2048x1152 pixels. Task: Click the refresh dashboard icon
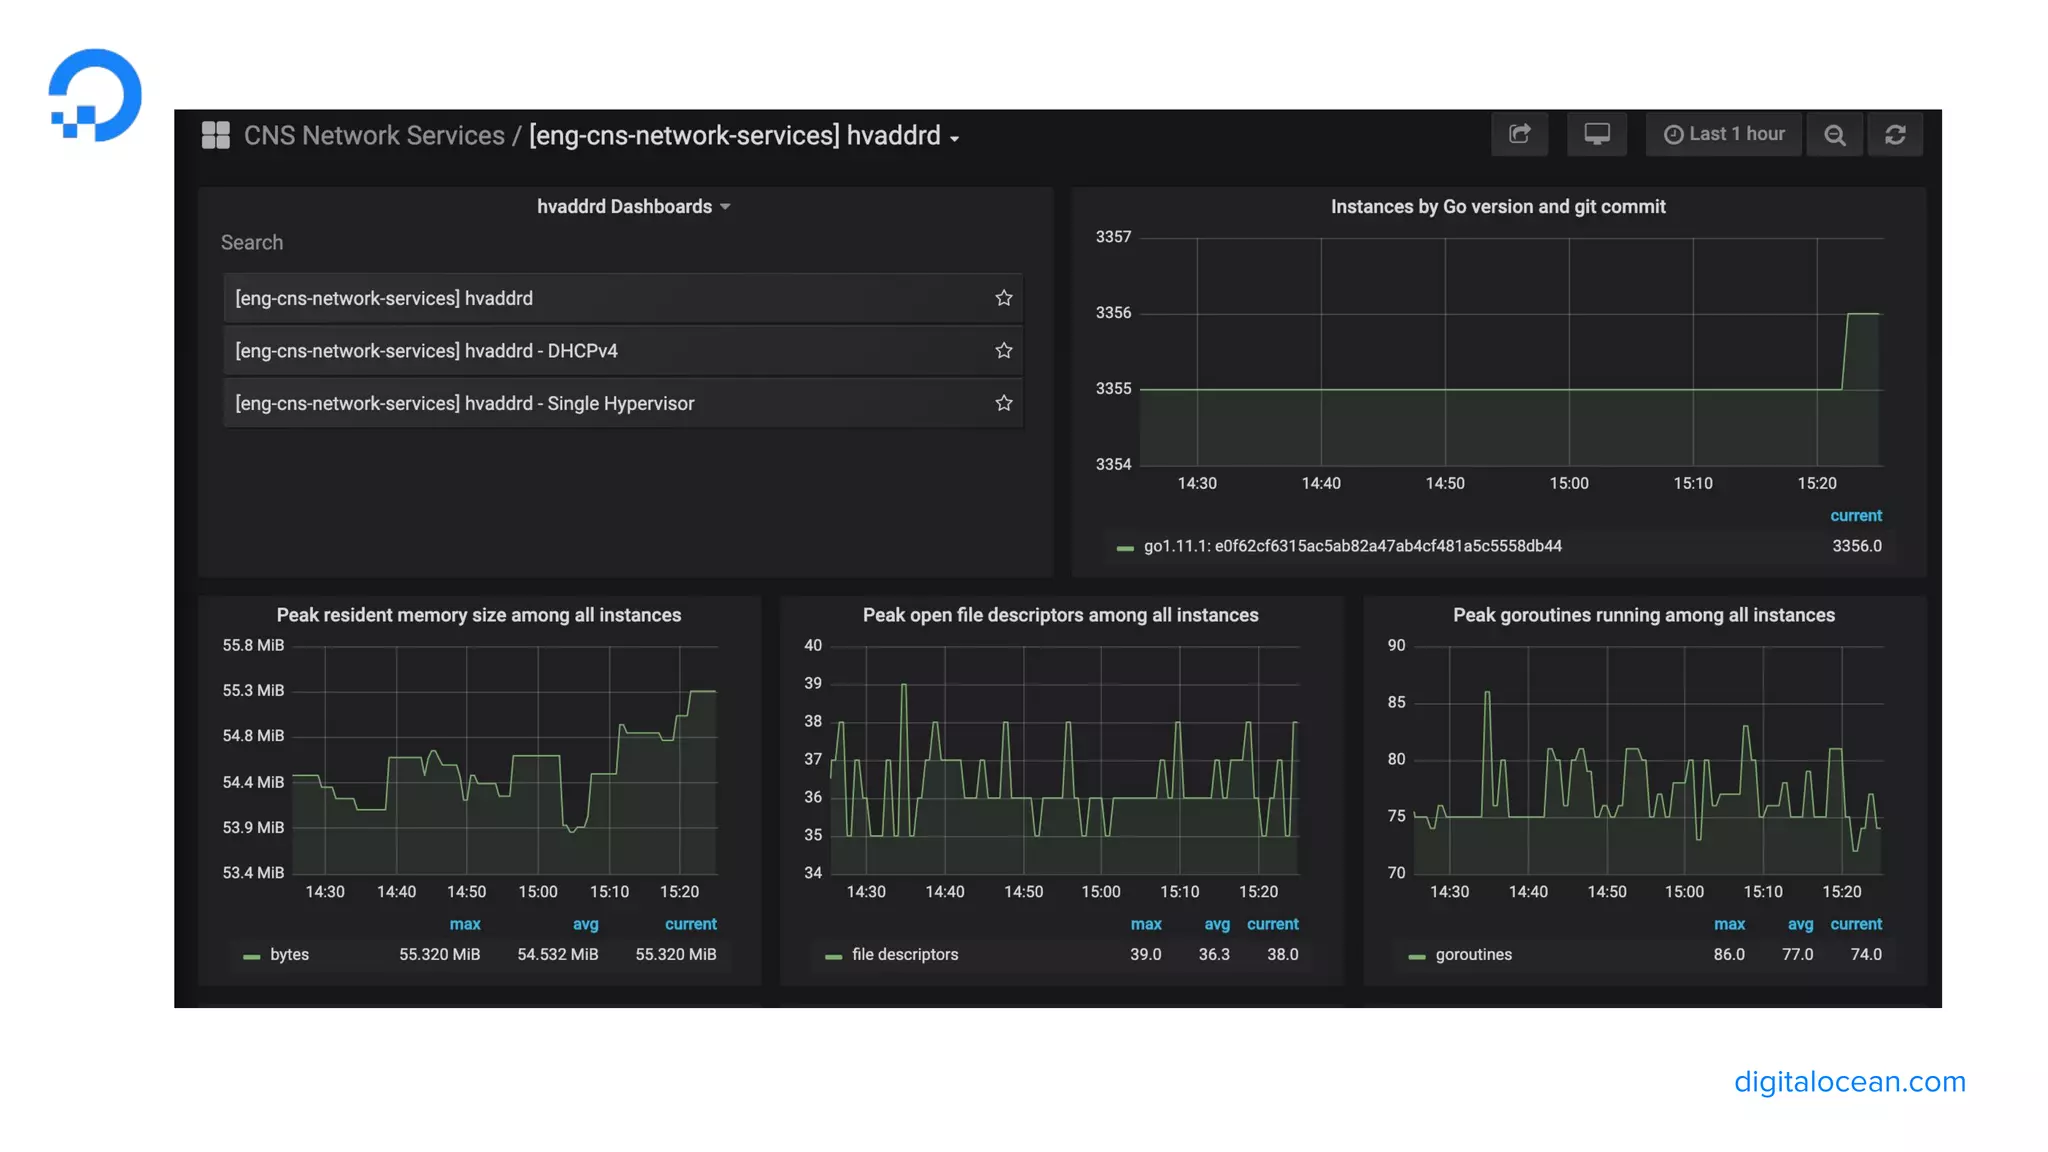click(1894, 134)
